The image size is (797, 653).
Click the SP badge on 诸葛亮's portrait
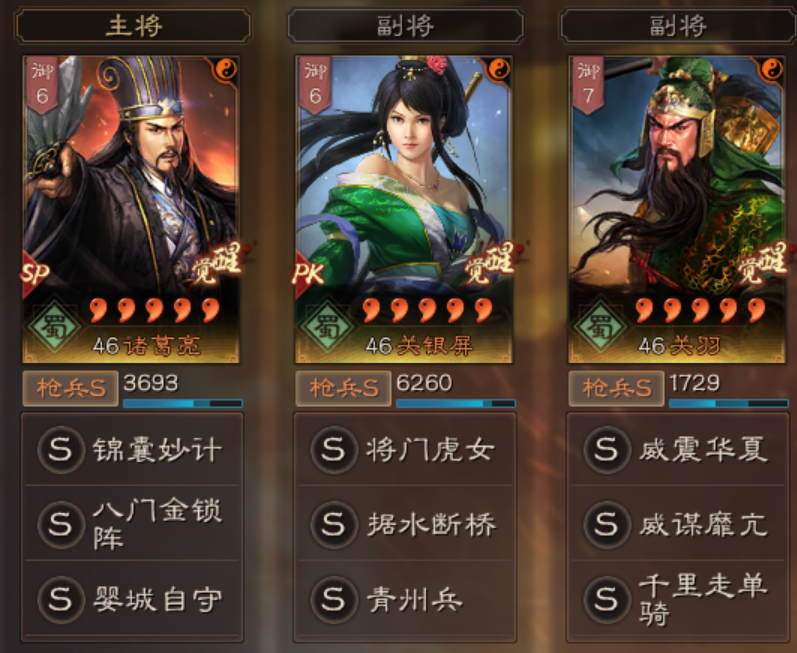coord(35,274)
